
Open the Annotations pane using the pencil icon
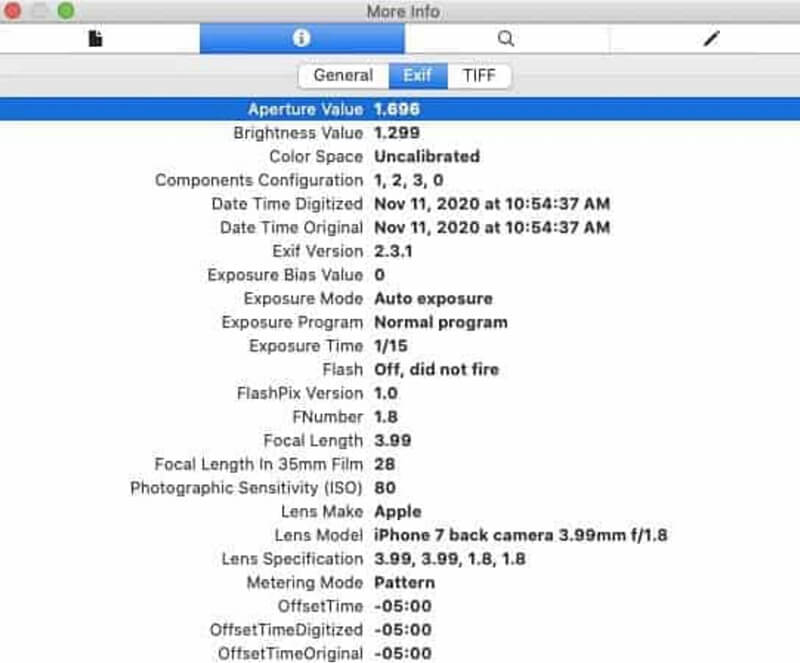pyautogui.click(x=710, y=40)
